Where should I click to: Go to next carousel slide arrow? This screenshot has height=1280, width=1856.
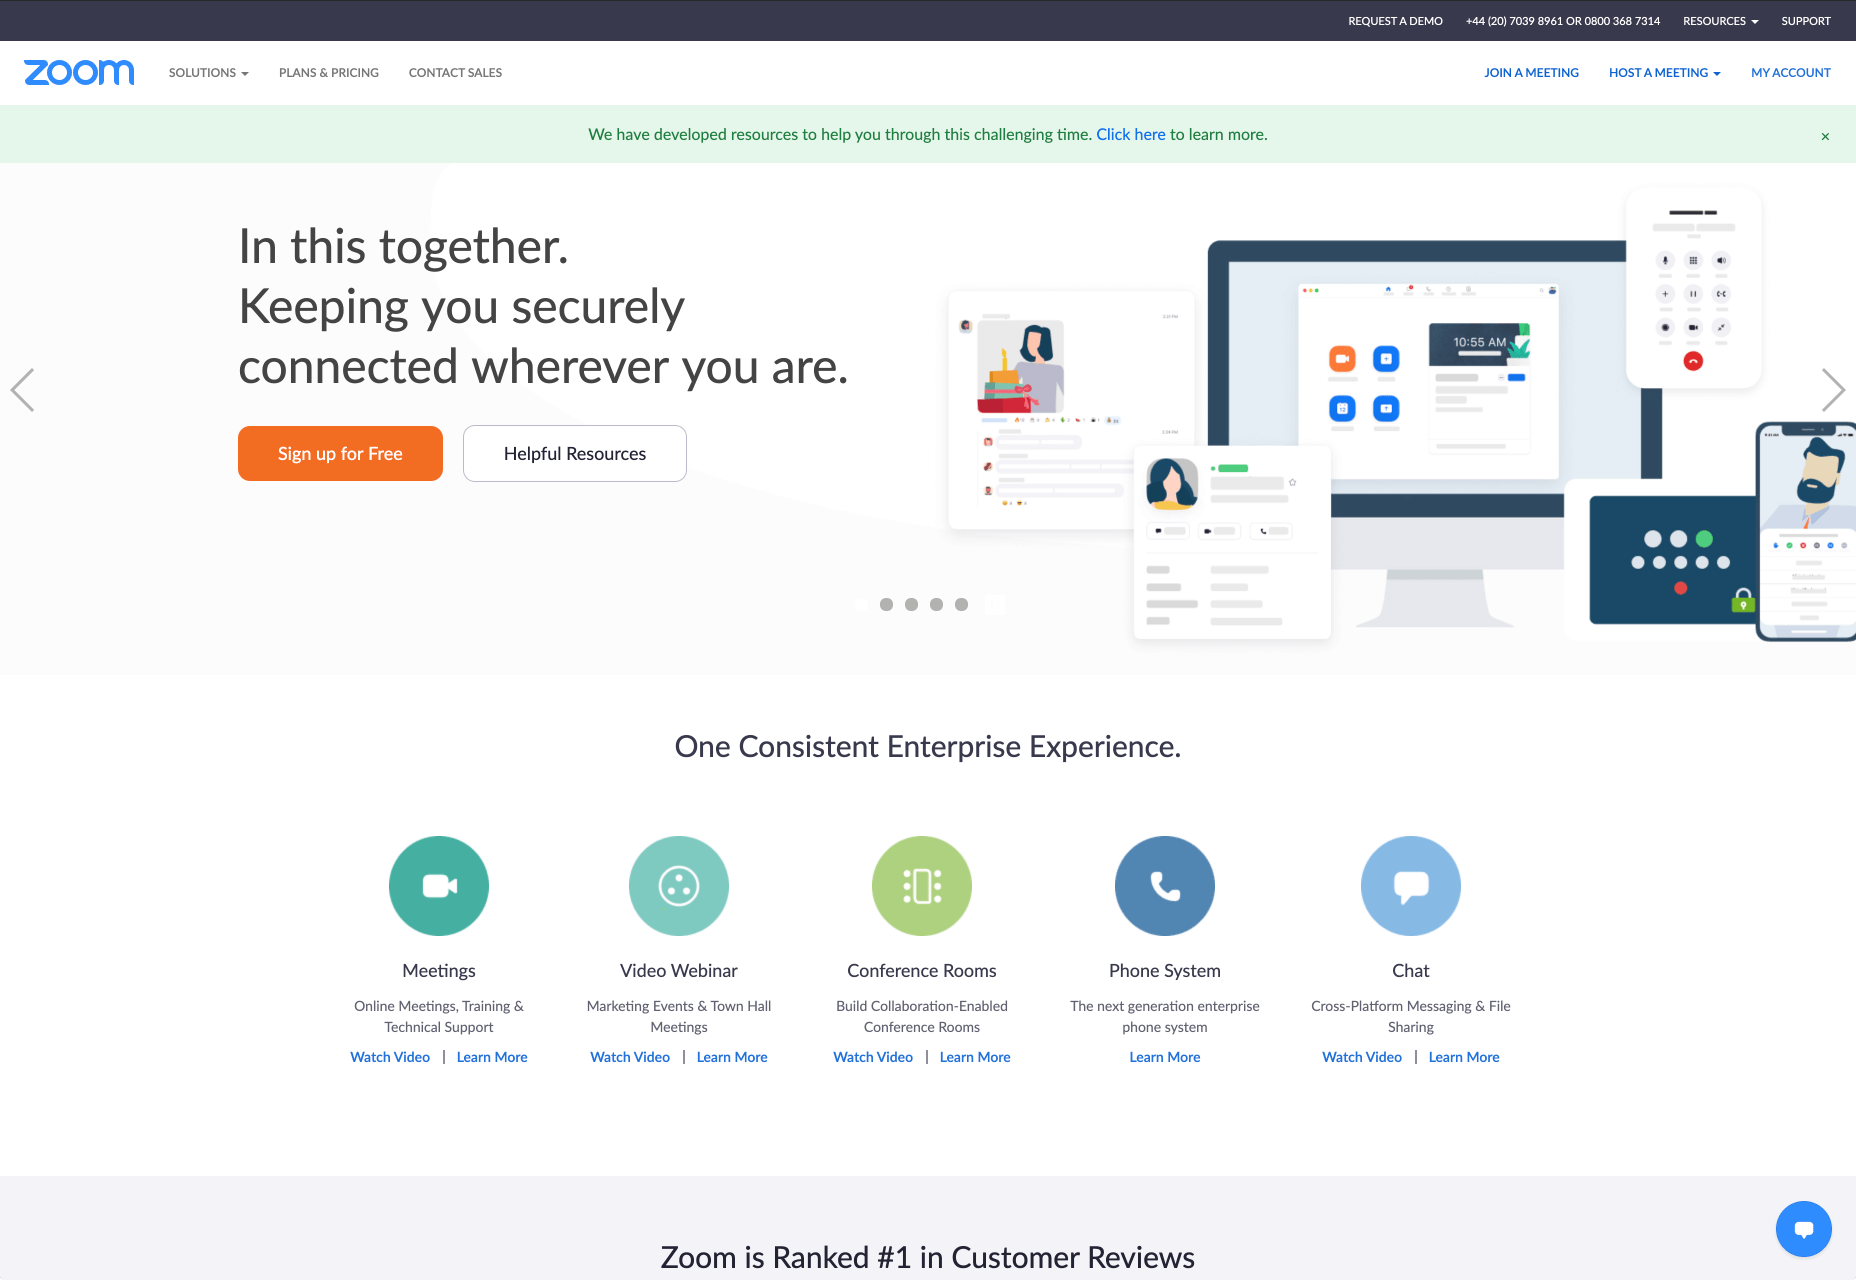pos(1833,390)
